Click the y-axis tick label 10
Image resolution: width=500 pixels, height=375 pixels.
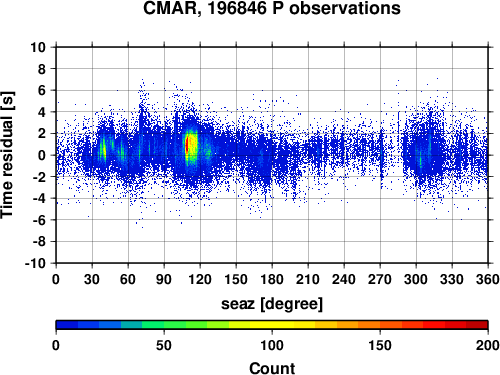point(38,47)
